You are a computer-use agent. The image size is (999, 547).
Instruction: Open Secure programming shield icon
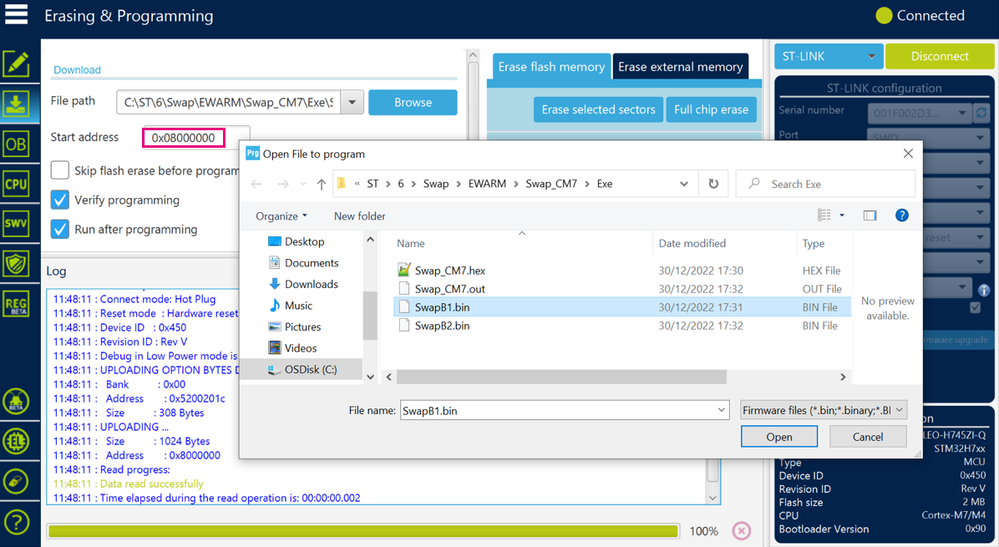click(16, 264)
